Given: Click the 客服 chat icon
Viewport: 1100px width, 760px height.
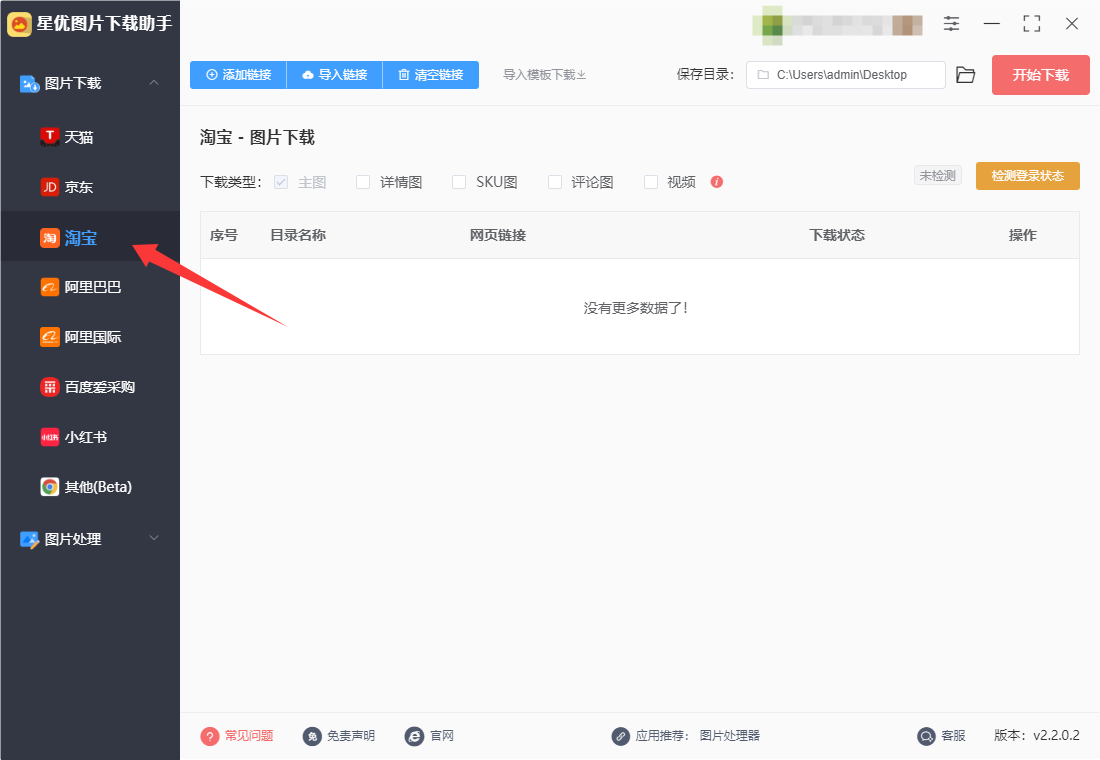Looking at the screenshot, I should (927, 736).
